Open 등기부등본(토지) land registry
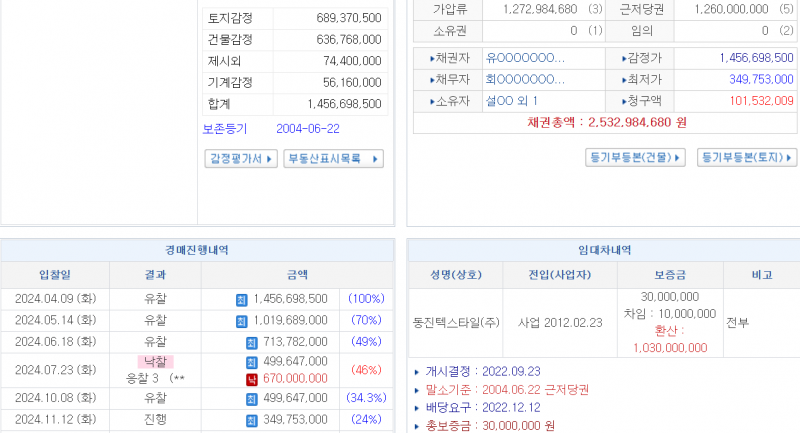The image size is (800, 433). coord(747,157)
